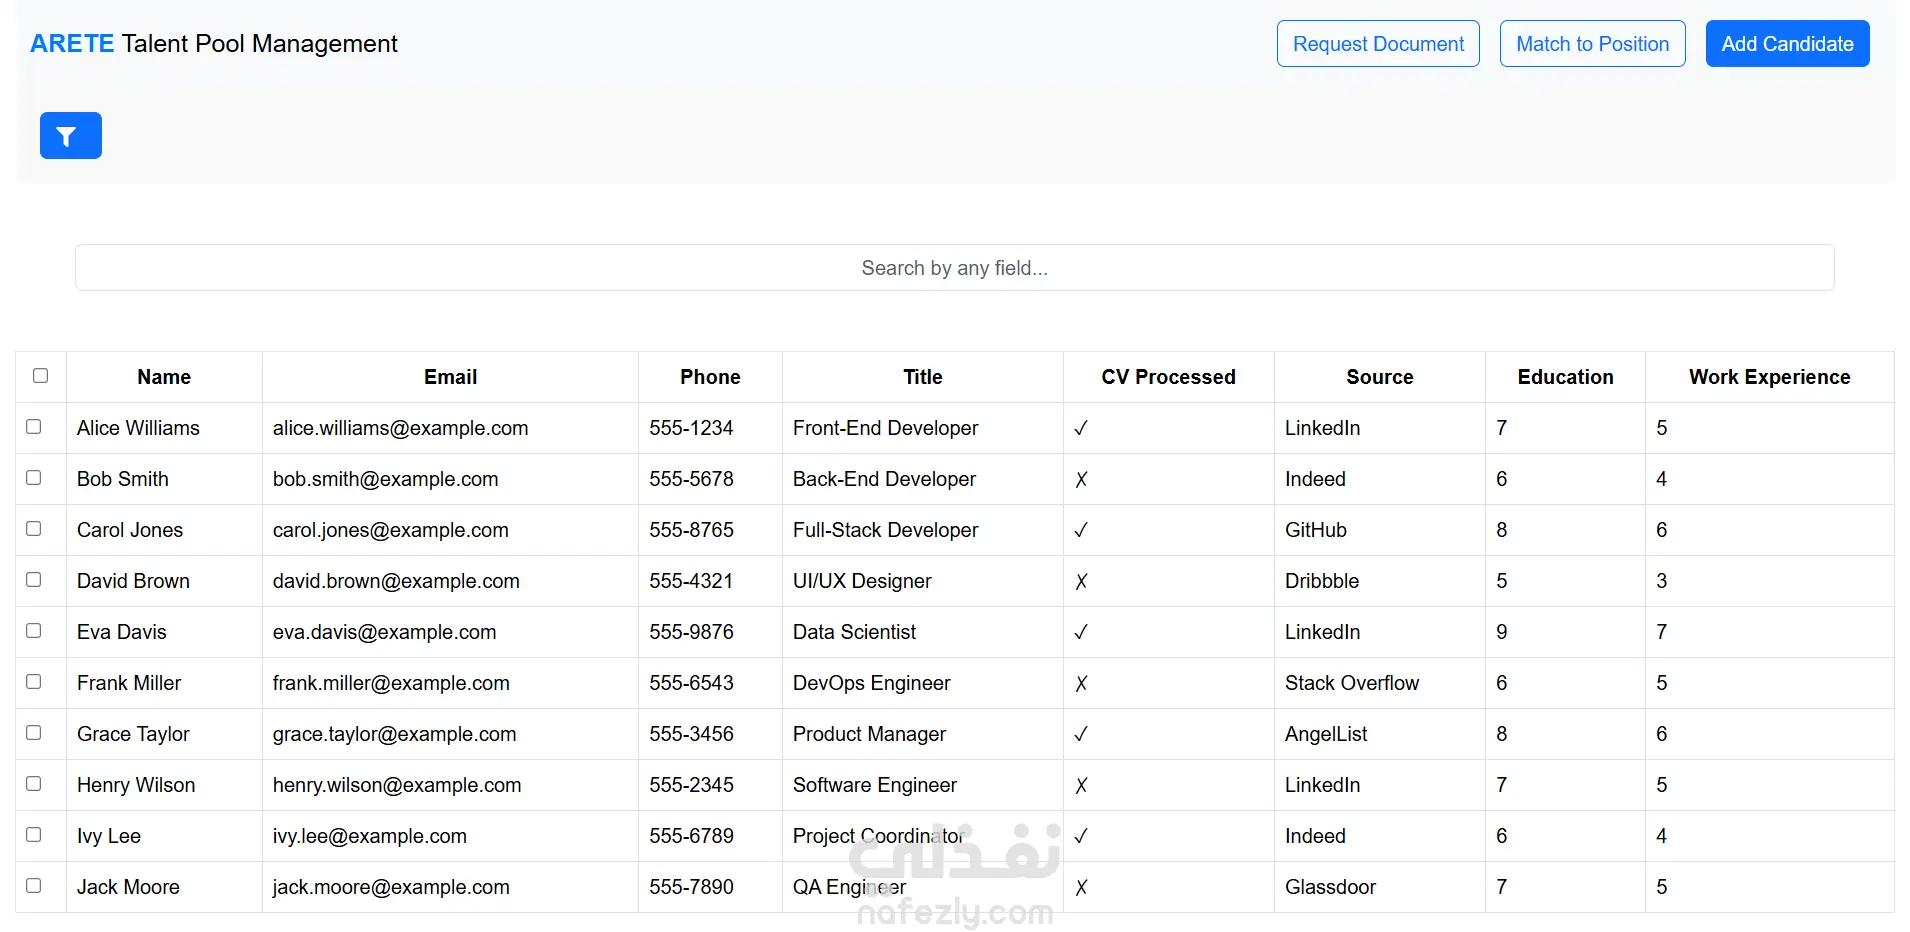The height and width of the screenshot is (932, 1910).
Task: Click the ARETE Talent Pool Management title
Action: 214,44
